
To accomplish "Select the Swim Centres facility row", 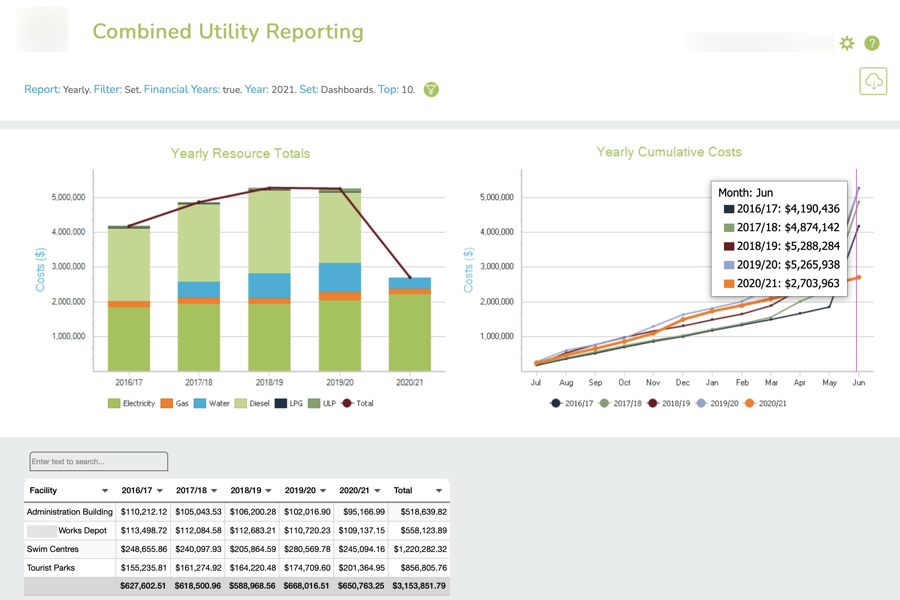I will tap(55, 549).
